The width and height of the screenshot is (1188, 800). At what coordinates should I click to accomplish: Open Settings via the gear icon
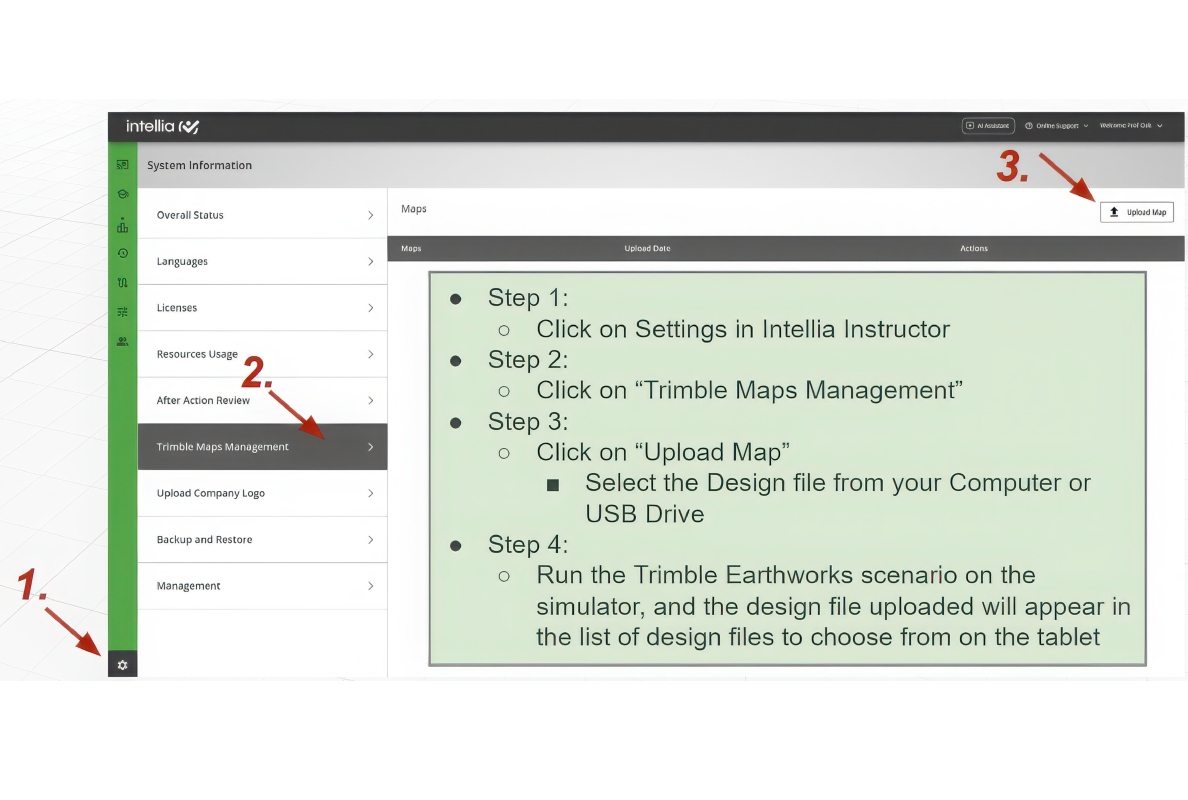tap(123, 665)
